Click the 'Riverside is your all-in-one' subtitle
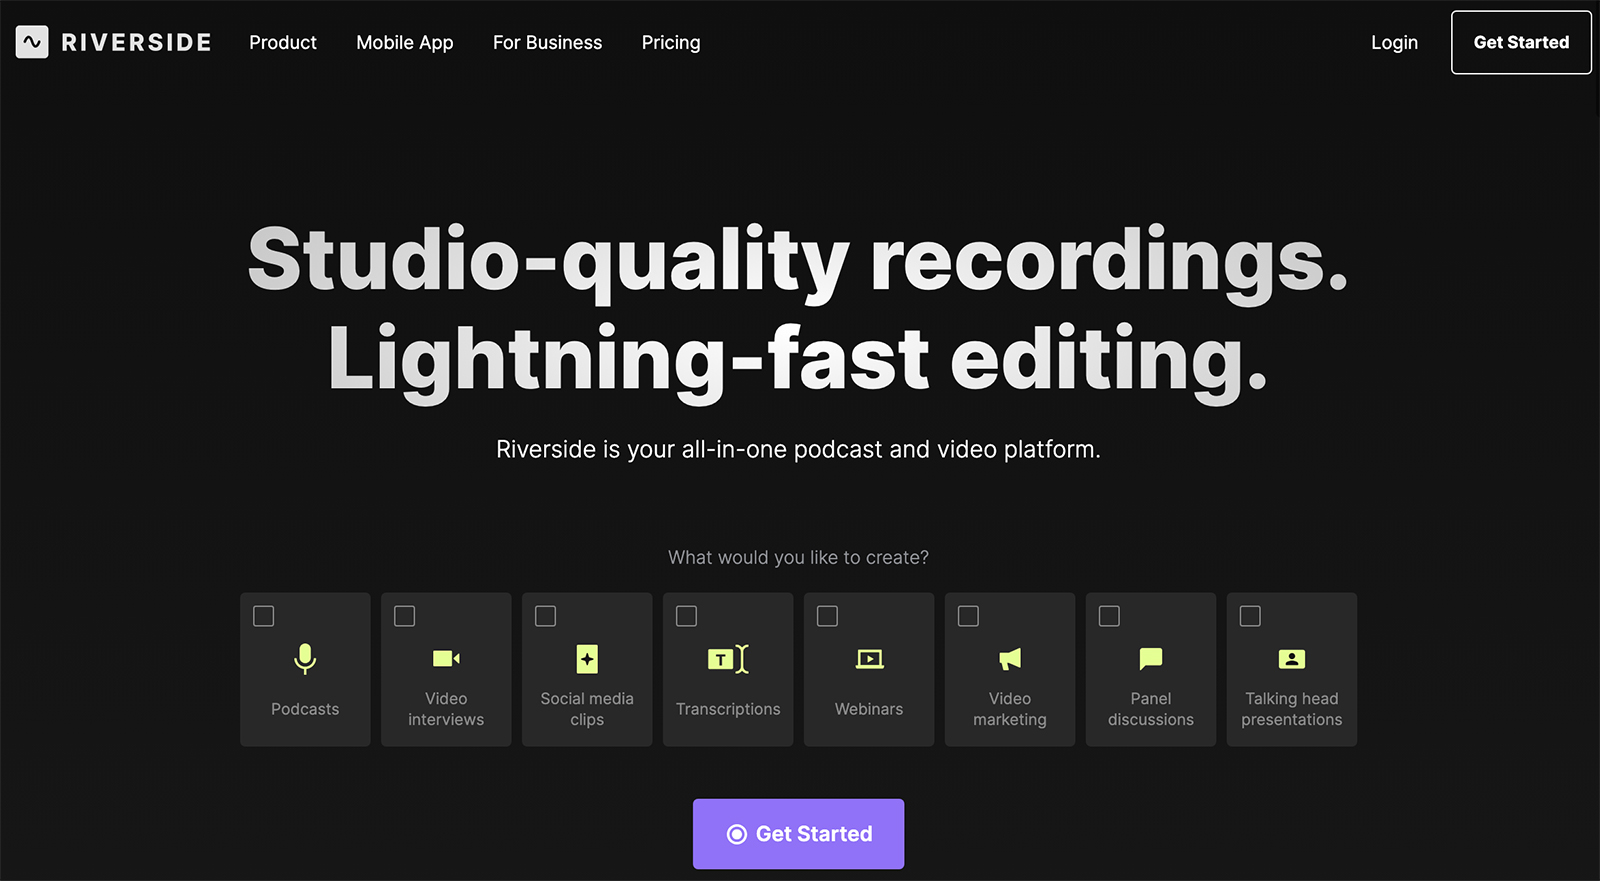Viewport: 1600px width, 881px height. (798, 450)
